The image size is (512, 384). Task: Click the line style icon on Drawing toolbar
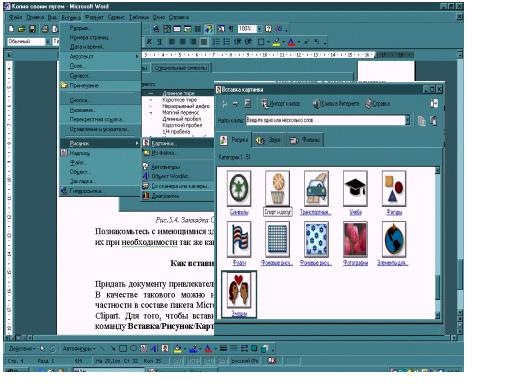coord(223,349)
